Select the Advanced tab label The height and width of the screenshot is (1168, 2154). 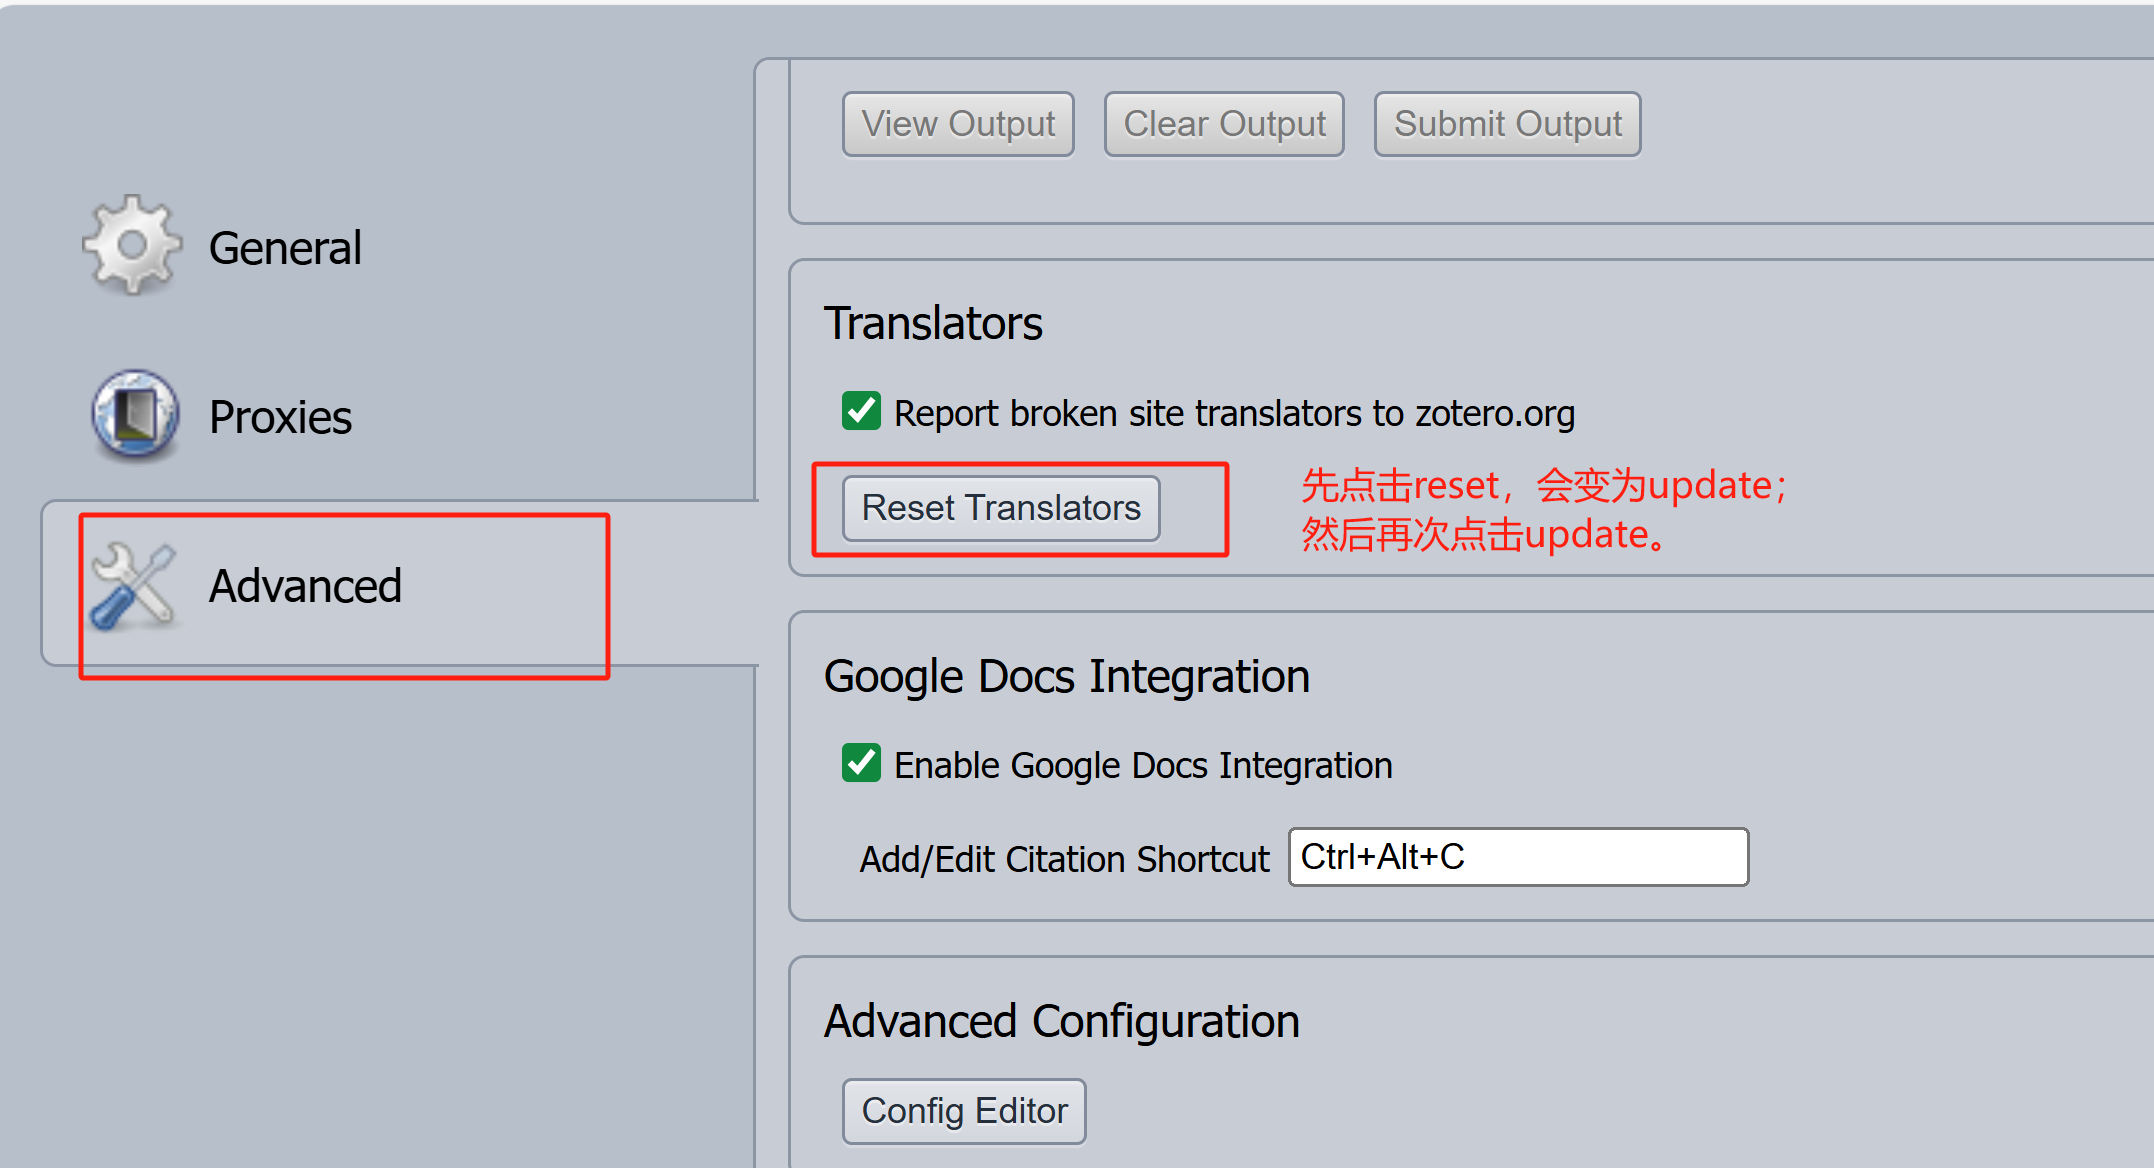click(x=305, y=586)
